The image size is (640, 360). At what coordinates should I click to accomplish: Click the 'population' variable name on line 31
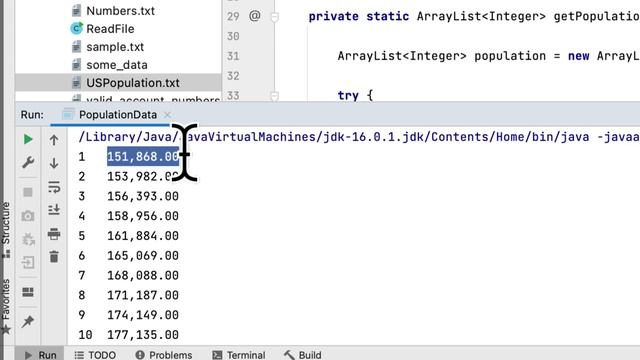tap(510, 56)
